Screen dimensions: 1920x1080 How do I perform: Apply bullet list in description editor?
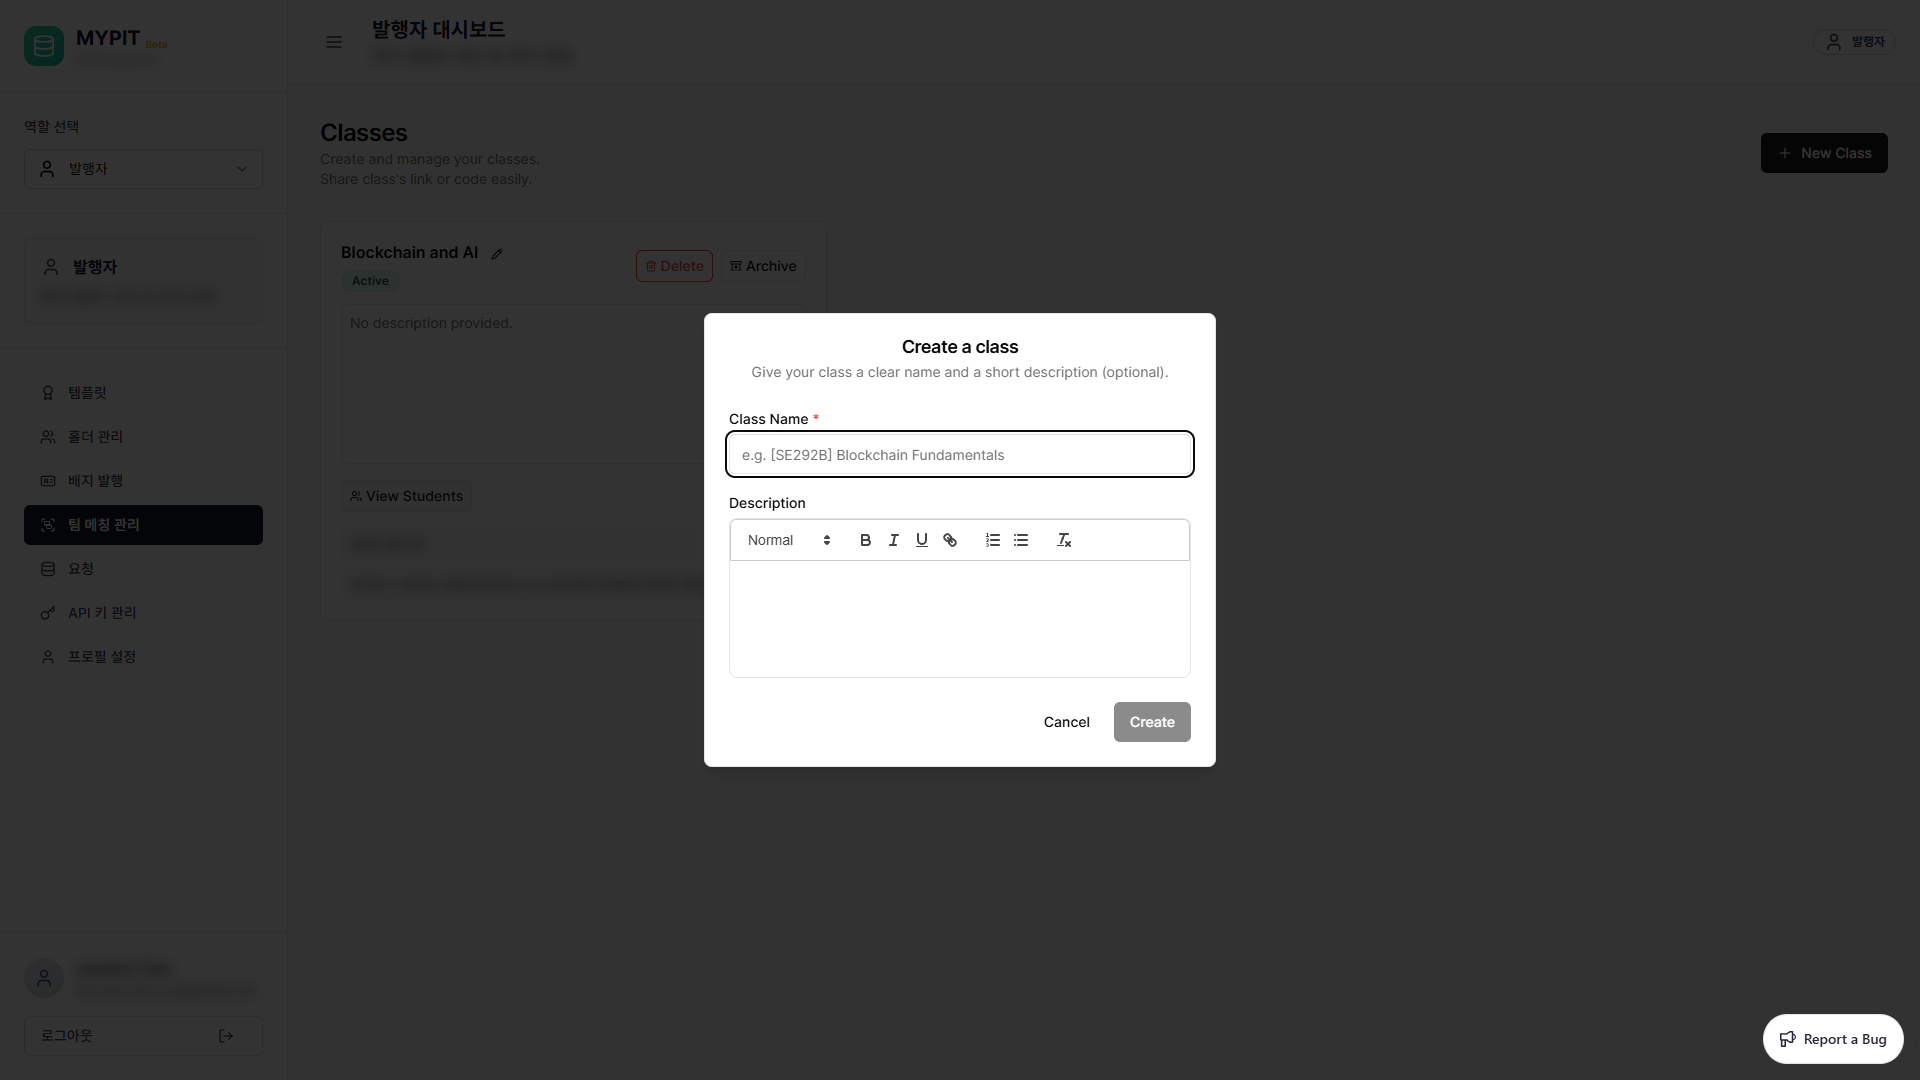pyautogui.click(x=1021, y=540)
